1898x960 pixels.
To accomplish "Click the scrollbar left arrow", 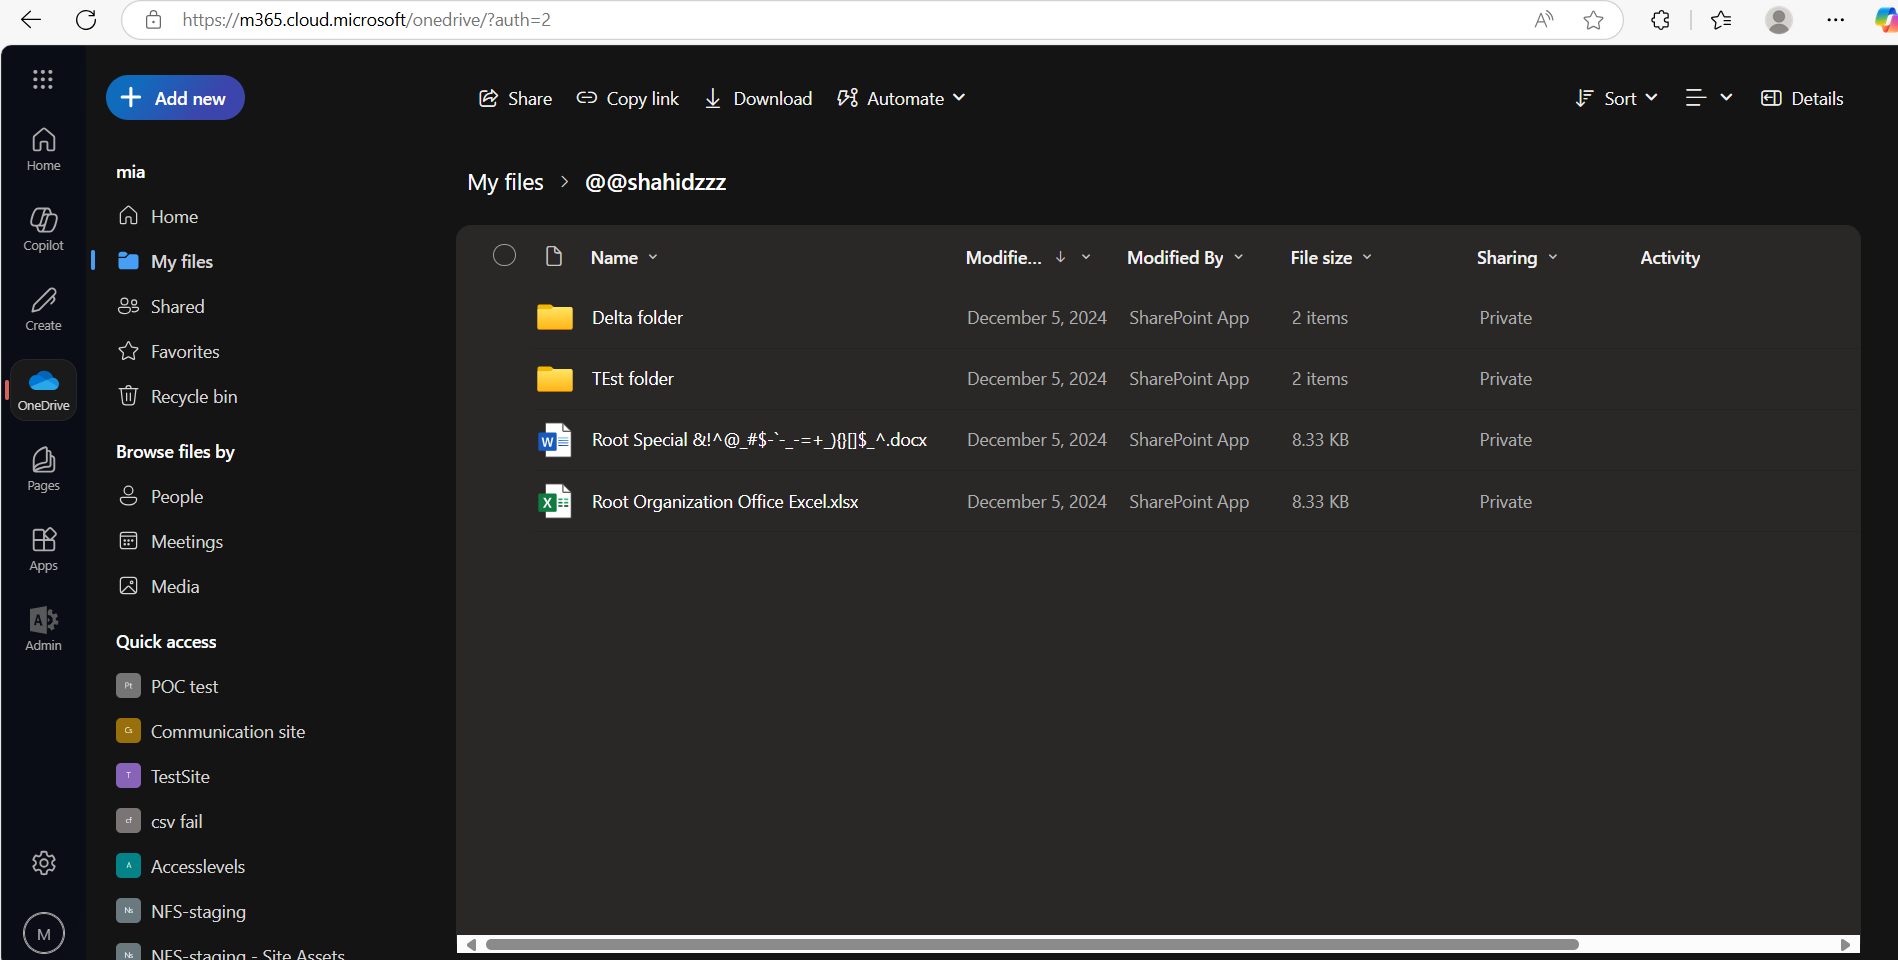I will [x=470, y=944].
